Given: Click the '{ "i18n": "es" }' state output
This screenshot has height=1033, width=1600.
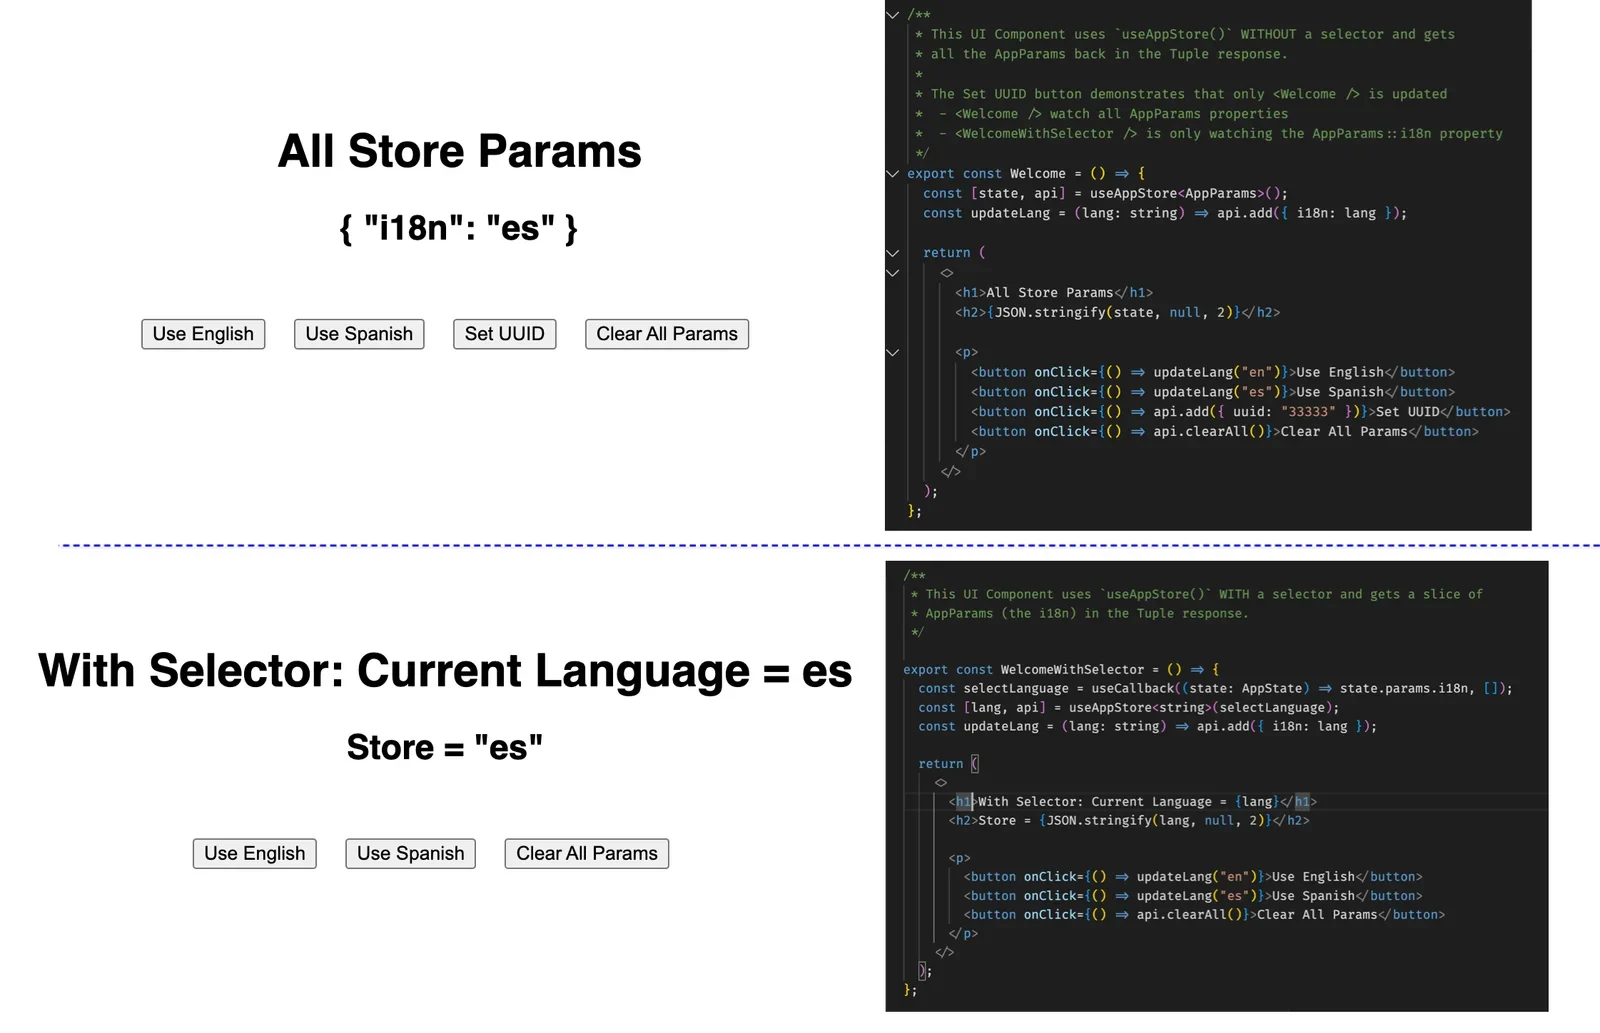Looking at the screenshot, I should click(x=459, y=228).
